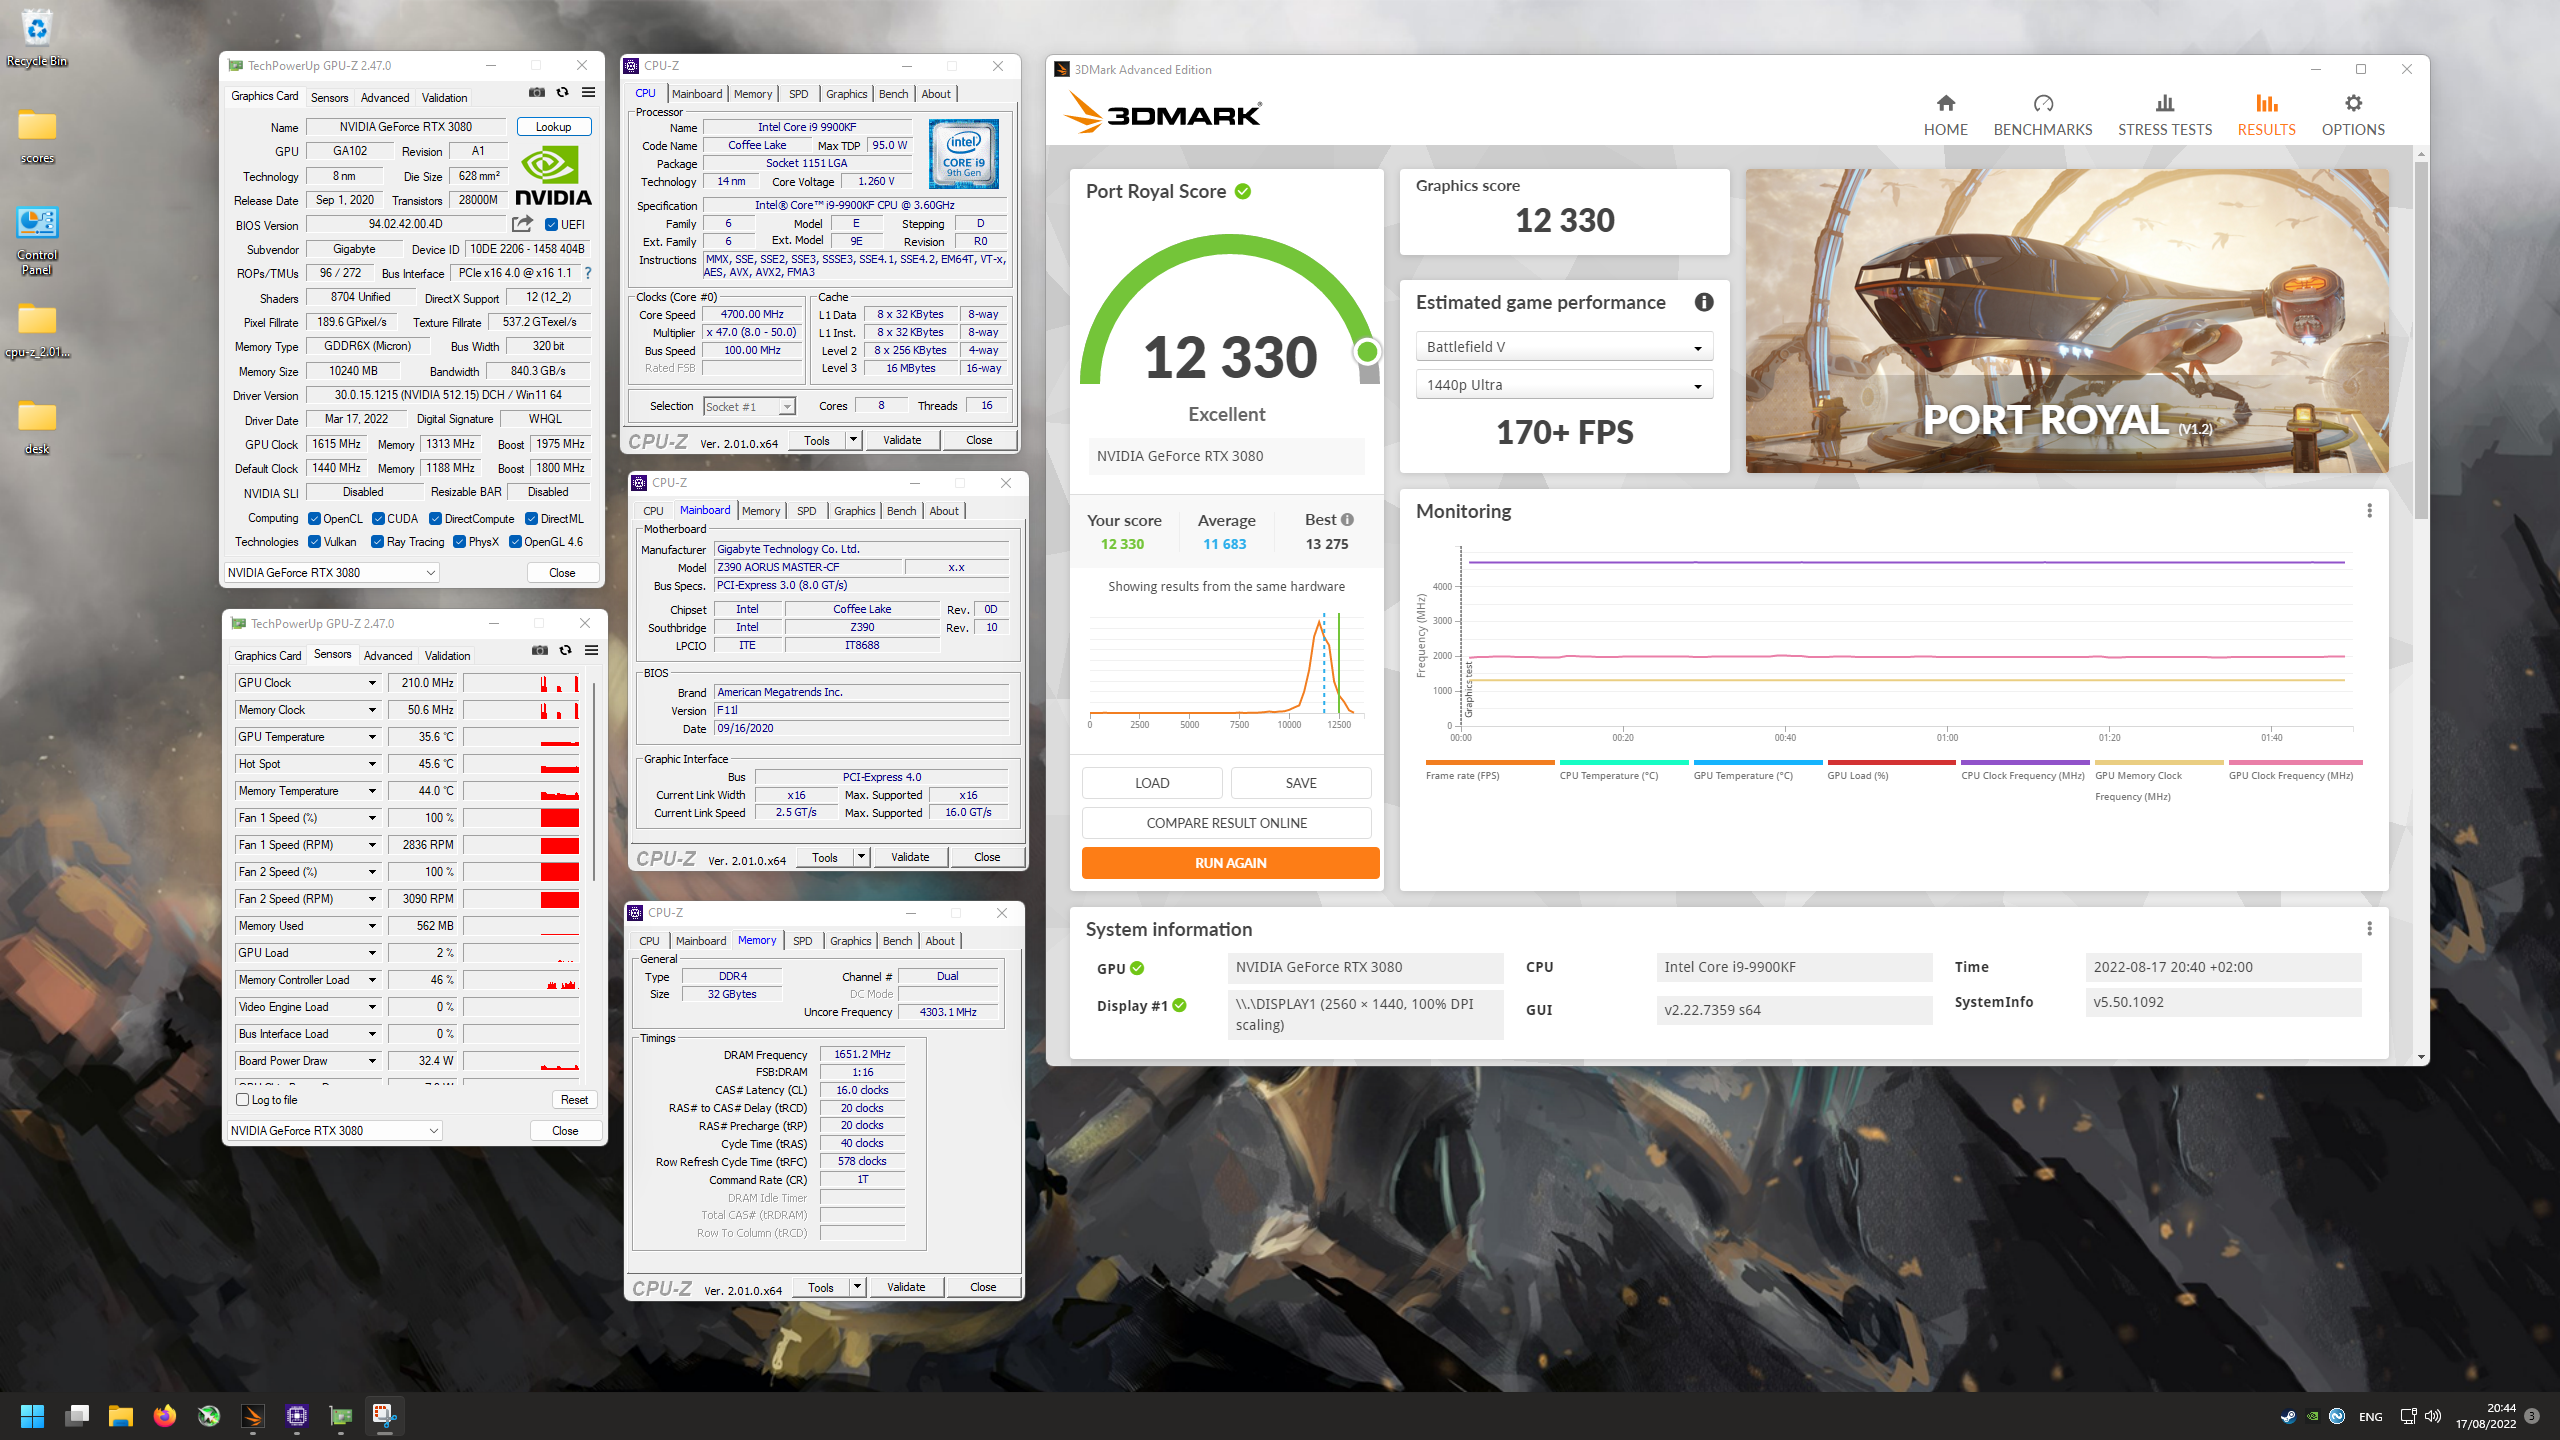Click the 3DMark results vertical scrollbar
The width and height of the screenshot is (2560, 1440).
coord(2420,340)
